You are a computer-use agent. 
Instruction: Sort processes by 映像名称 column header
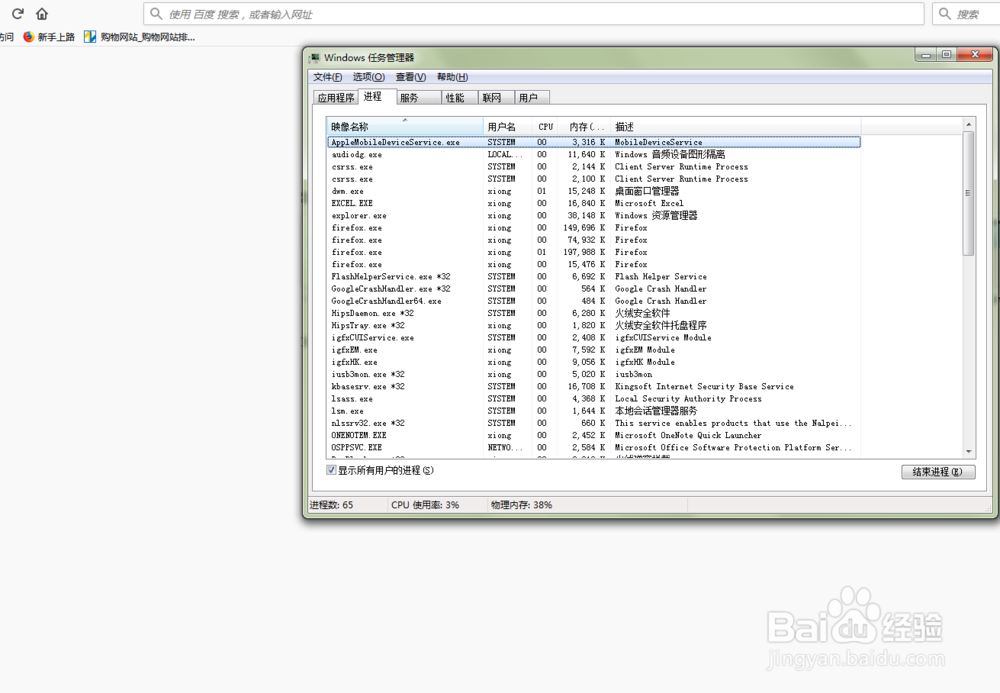(x=405, y=126)
